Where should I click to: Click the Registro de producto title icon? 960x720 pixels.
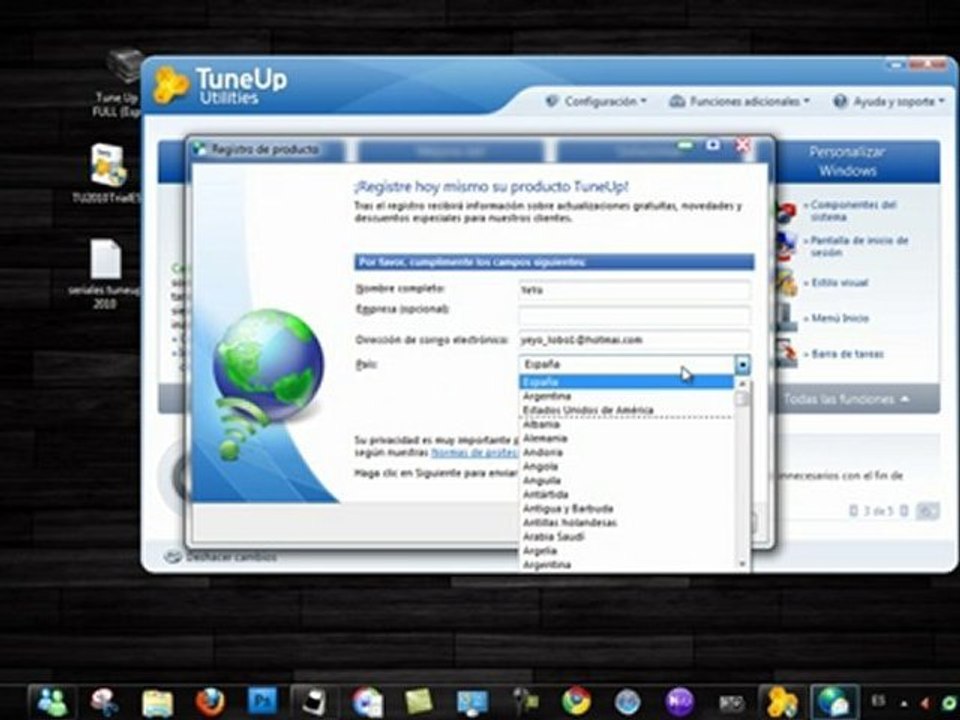pyautogui.click(x=199, y=149)
